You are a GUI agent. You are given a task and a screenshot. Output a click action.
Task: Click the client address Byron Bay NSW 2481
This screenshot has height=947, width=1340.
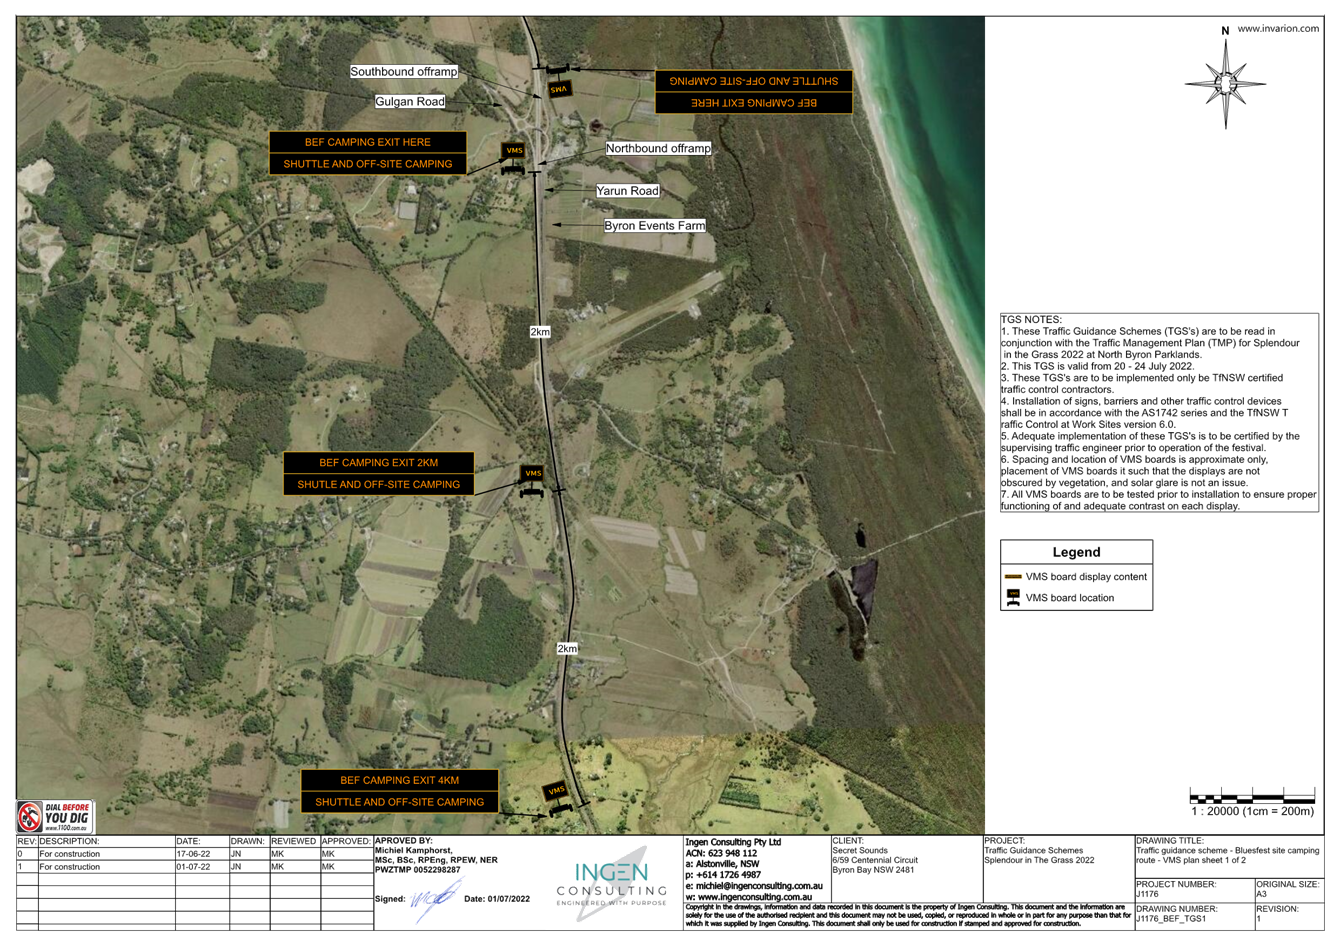[873, 870]
